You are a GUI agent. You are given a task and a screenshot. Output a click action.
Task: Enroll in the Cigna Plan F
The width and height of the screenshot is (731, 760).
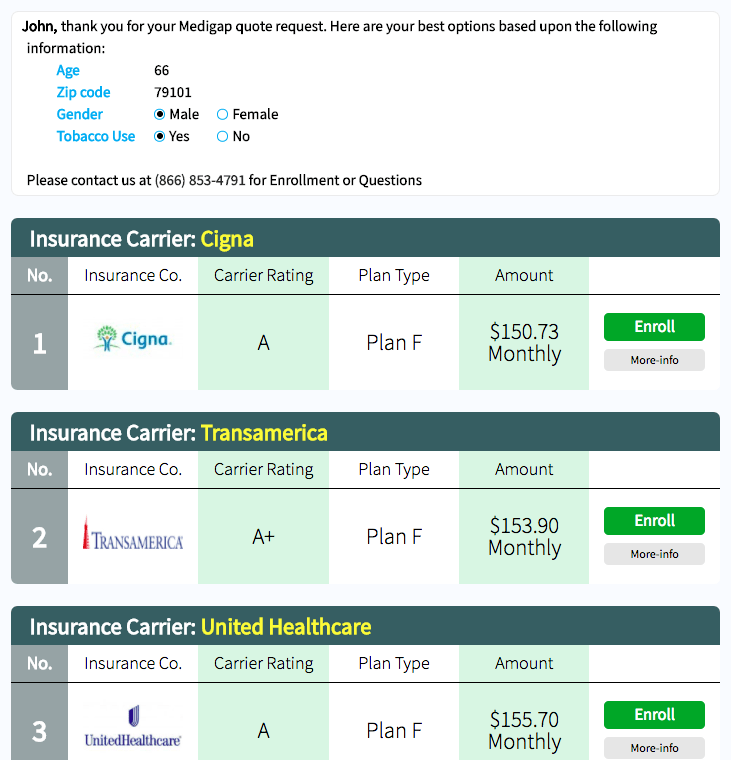coord(654,327)
